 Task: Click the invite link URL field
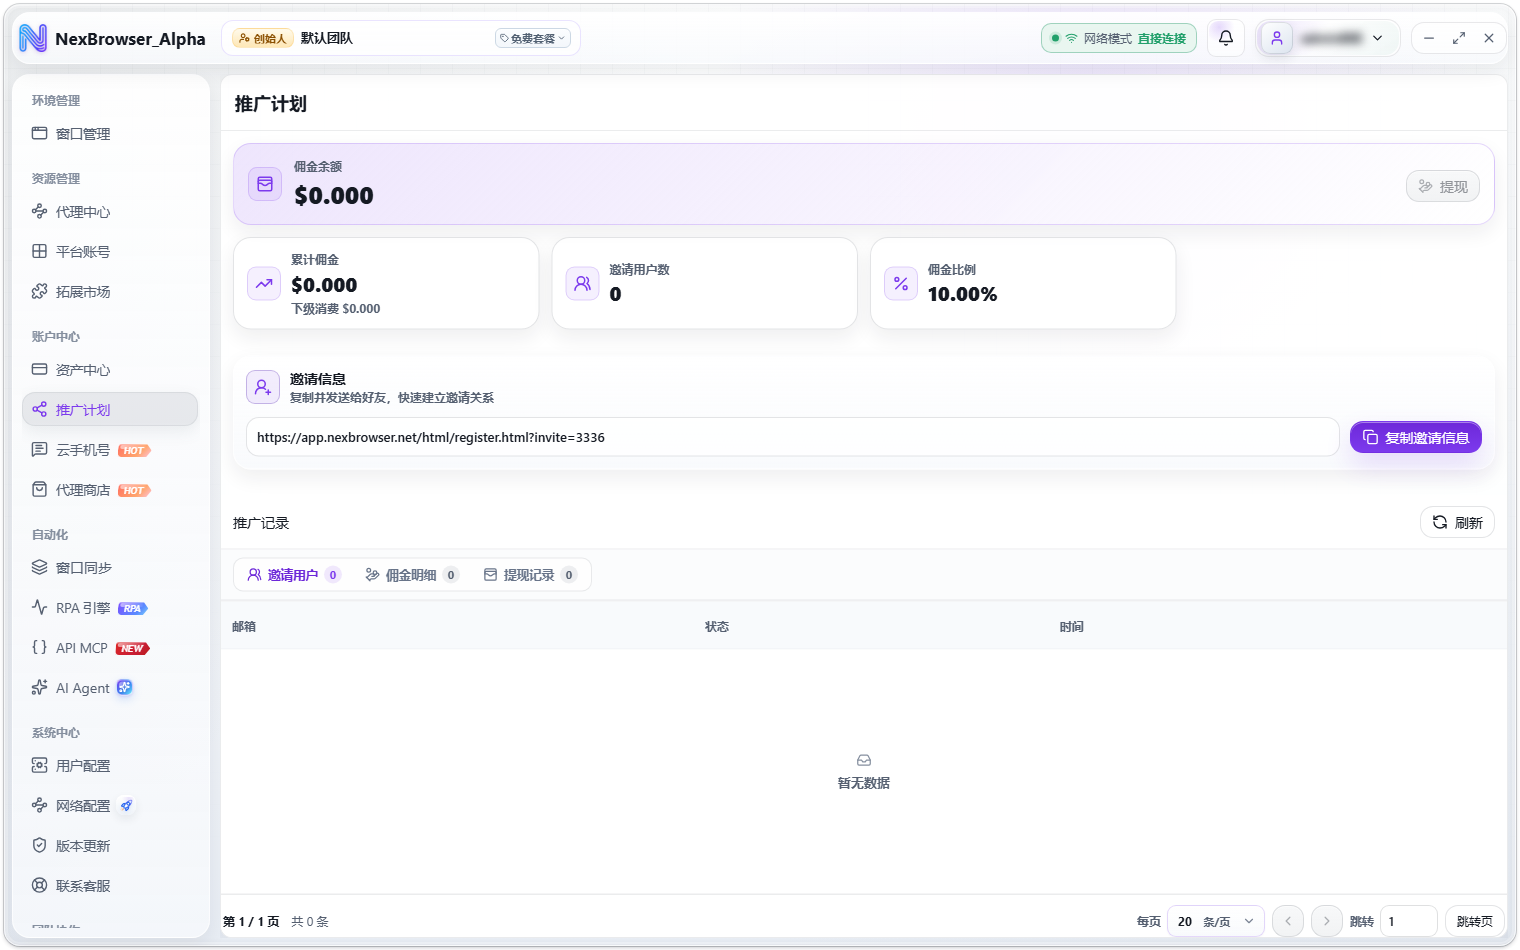point(792,437)
